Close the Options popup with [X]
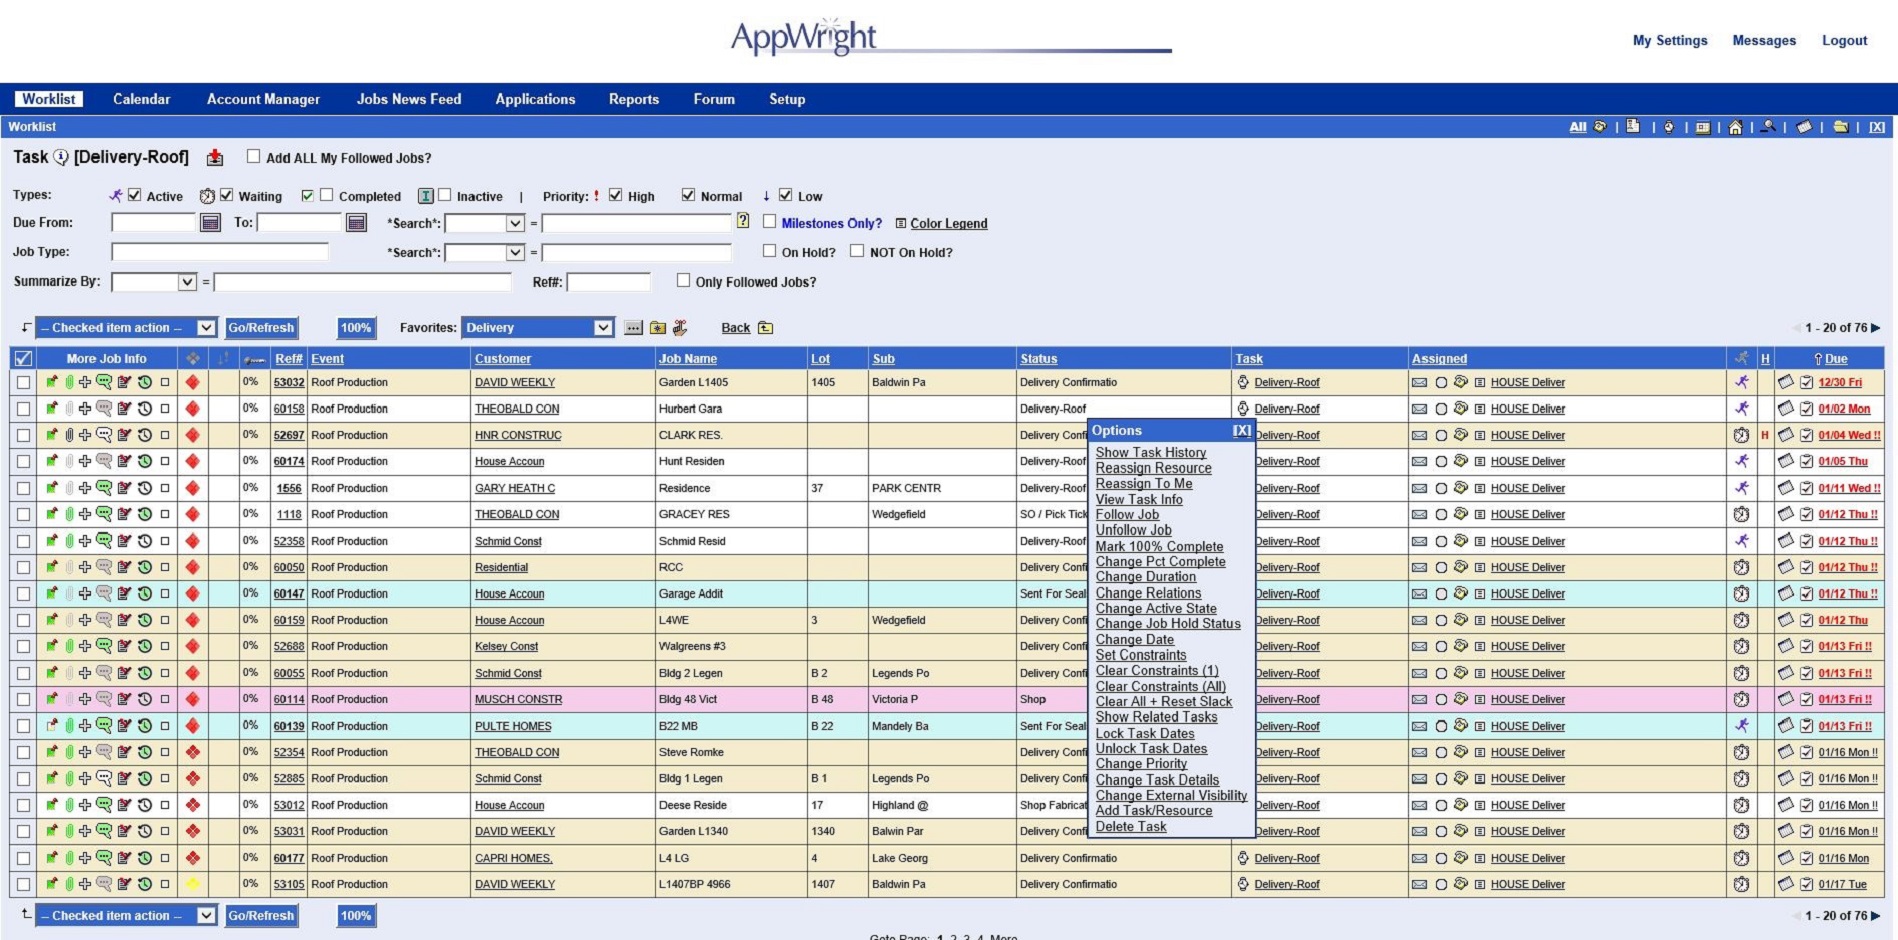The height and width of the screenshot is (940, 1898). (x=1241, y=430)
